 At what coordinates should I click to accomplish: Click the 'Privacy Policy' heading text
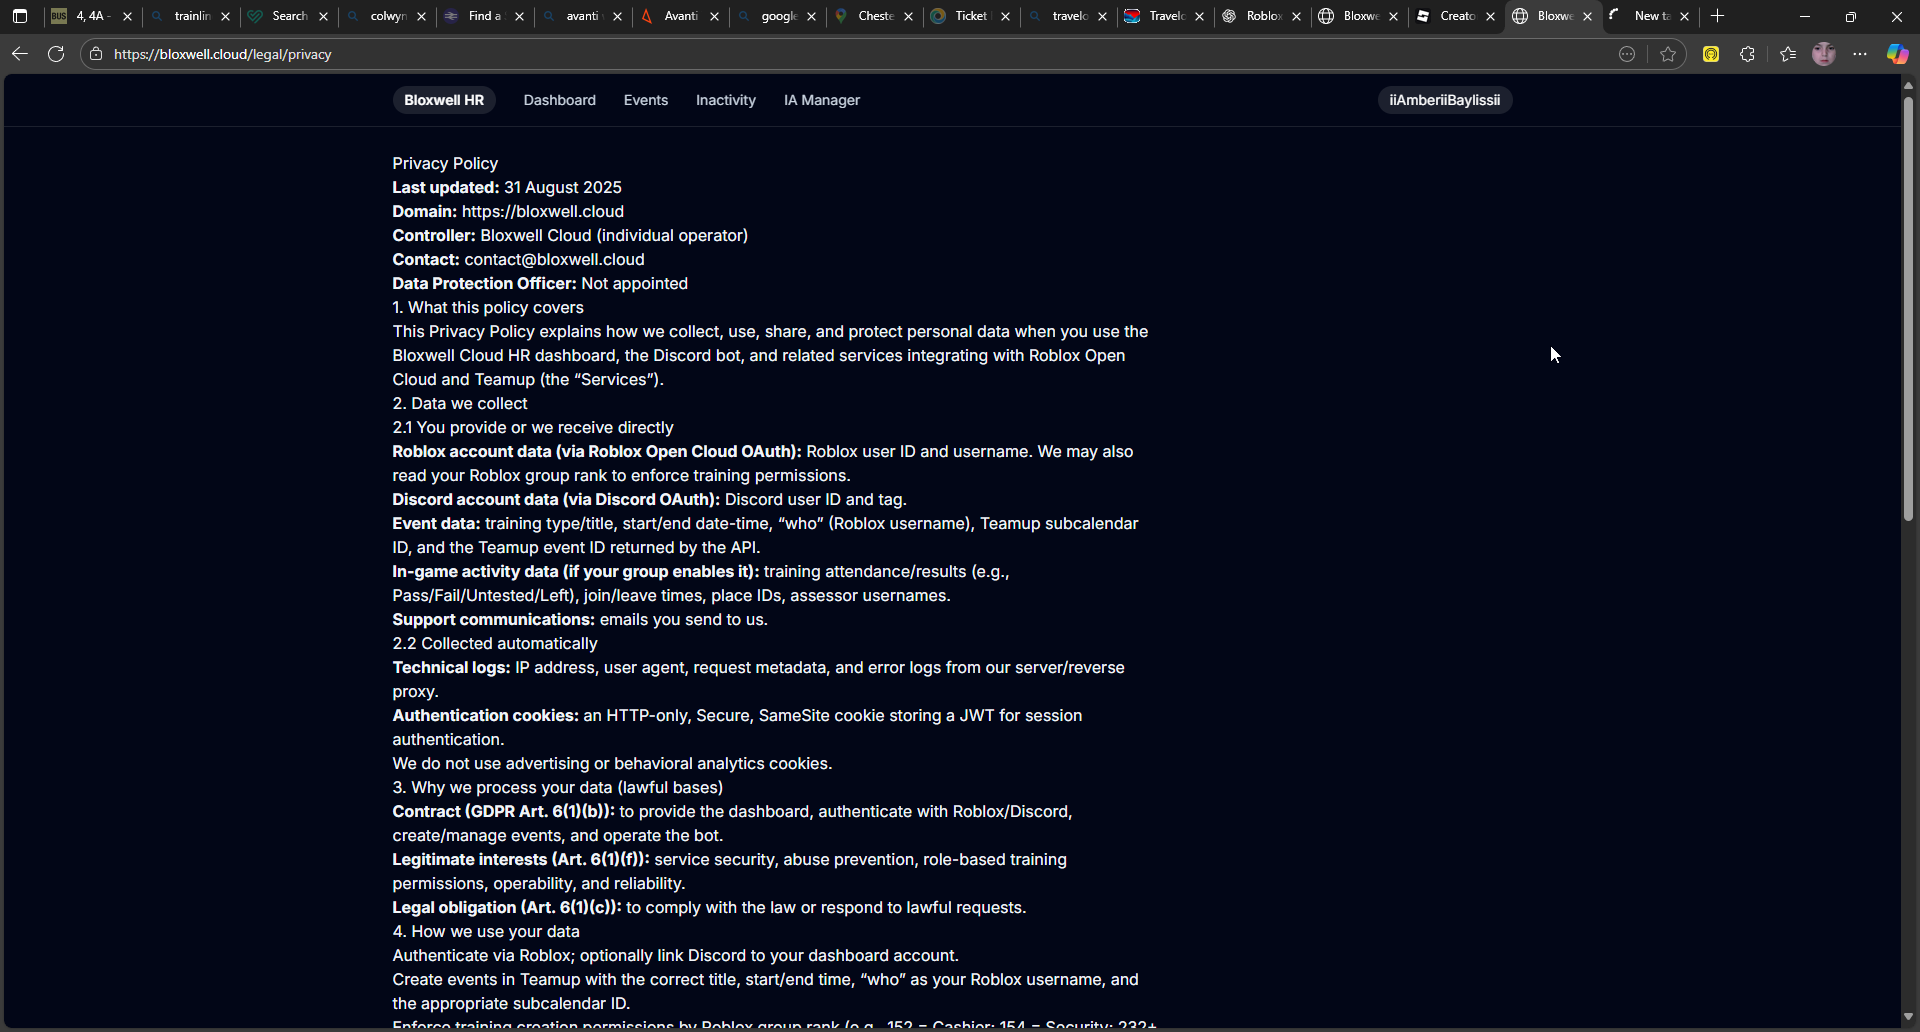click(445, 163)
